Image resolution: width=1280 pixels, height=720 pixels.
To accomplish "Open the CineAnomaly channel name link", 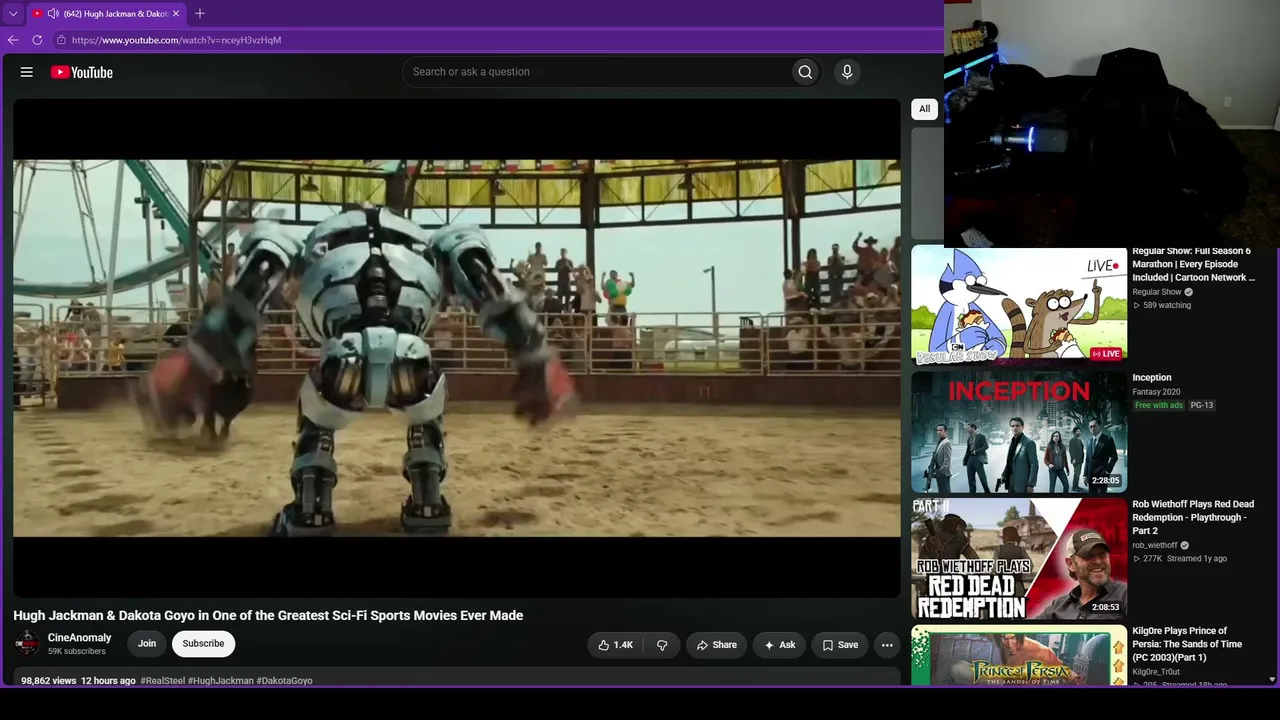I will tap(80, 638).
